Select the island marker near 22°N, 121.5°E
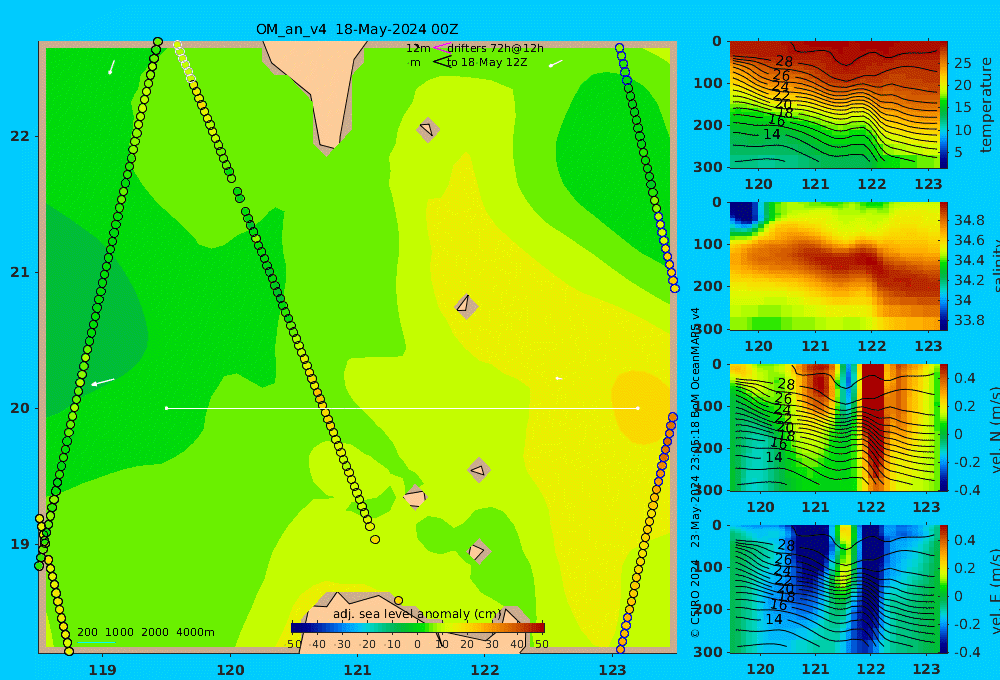The image size is (1000, 680). pos(428,129)
